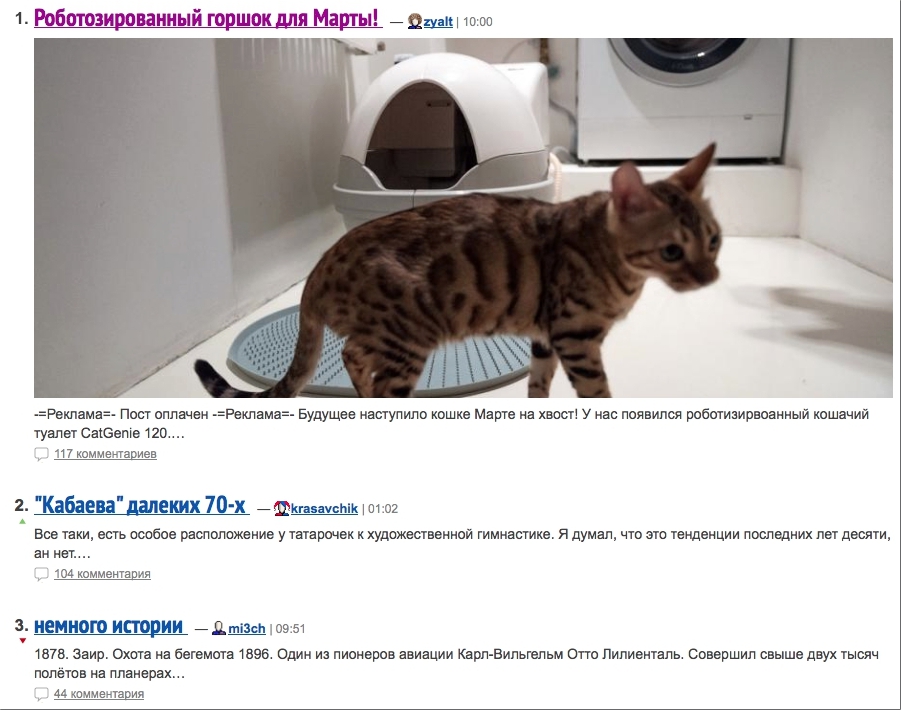Click the CatGenie 120 post excerpt text
This screenshot has width=901, height=710.
point(452,423)
